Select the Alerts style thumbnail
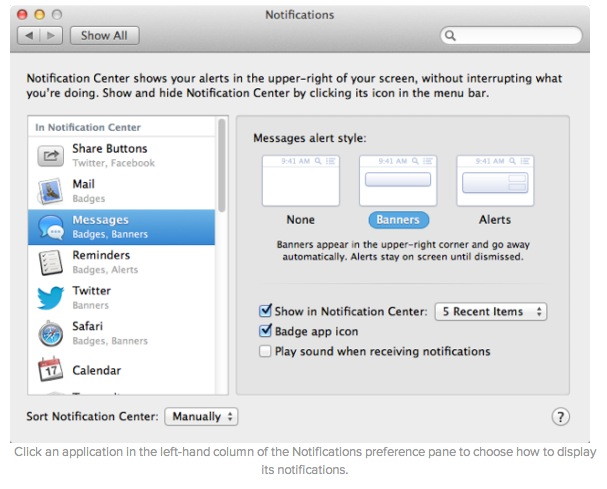This screenshot has width=607, height=489. [x=495, y=180]
